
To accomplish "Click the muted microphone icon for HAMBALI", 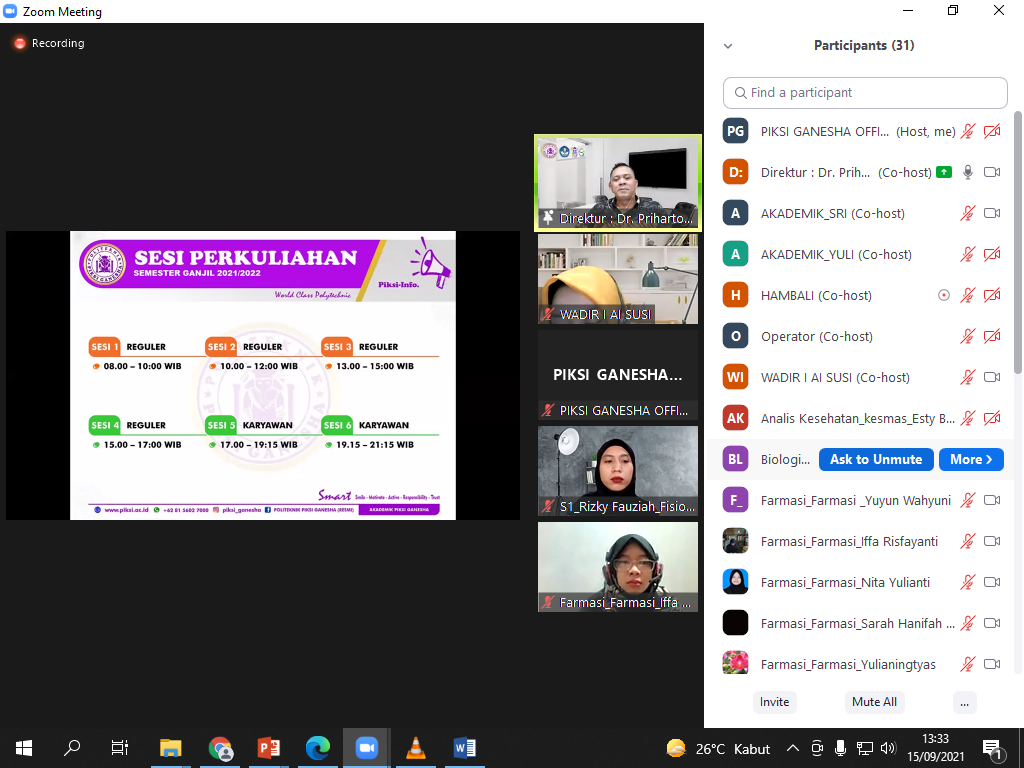I will pos(968,295).
